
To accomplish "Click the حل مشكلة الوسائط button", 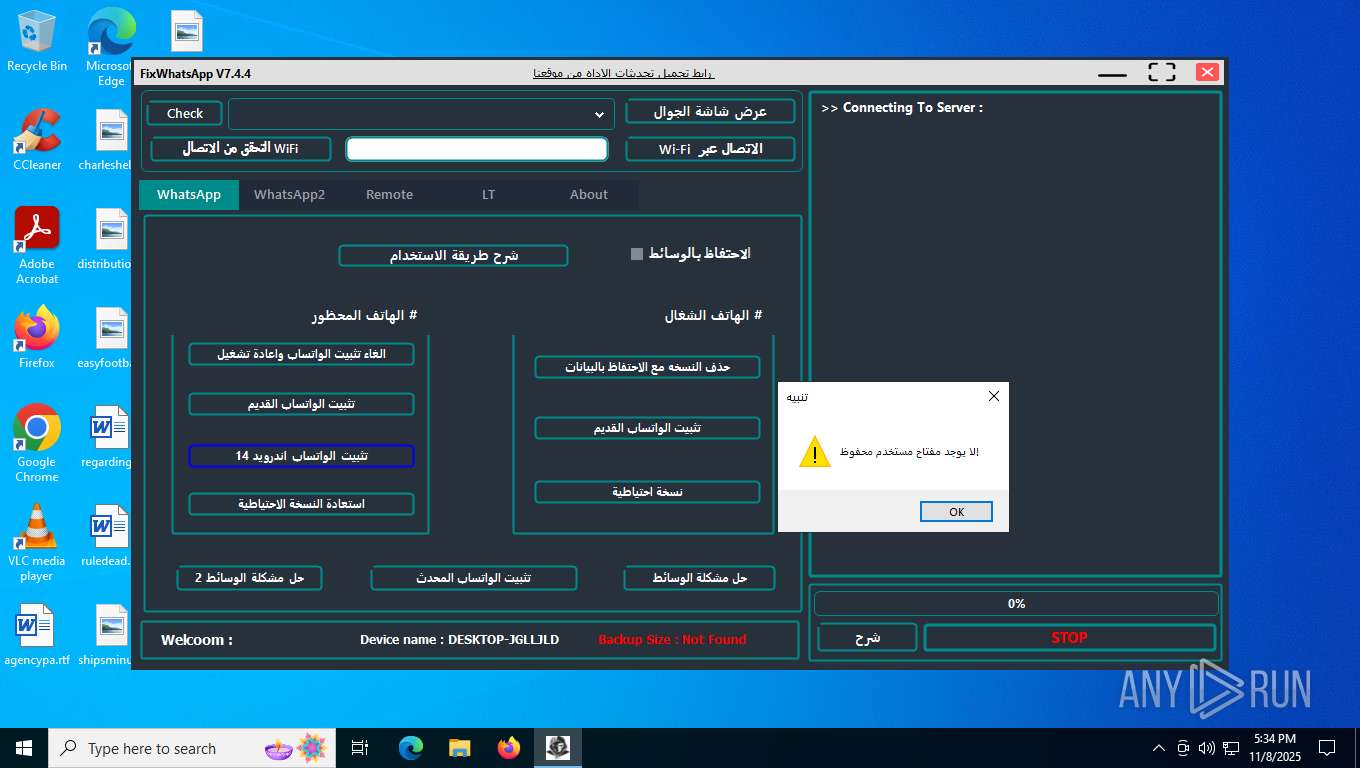I will tap(700, 578).
